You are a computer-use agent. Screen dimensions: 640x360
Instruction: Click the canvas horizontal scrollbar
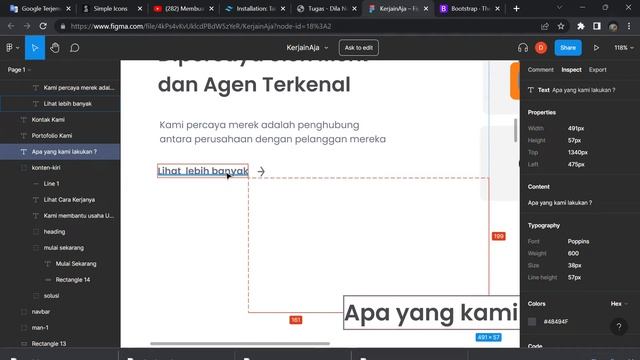click(240, 344)
